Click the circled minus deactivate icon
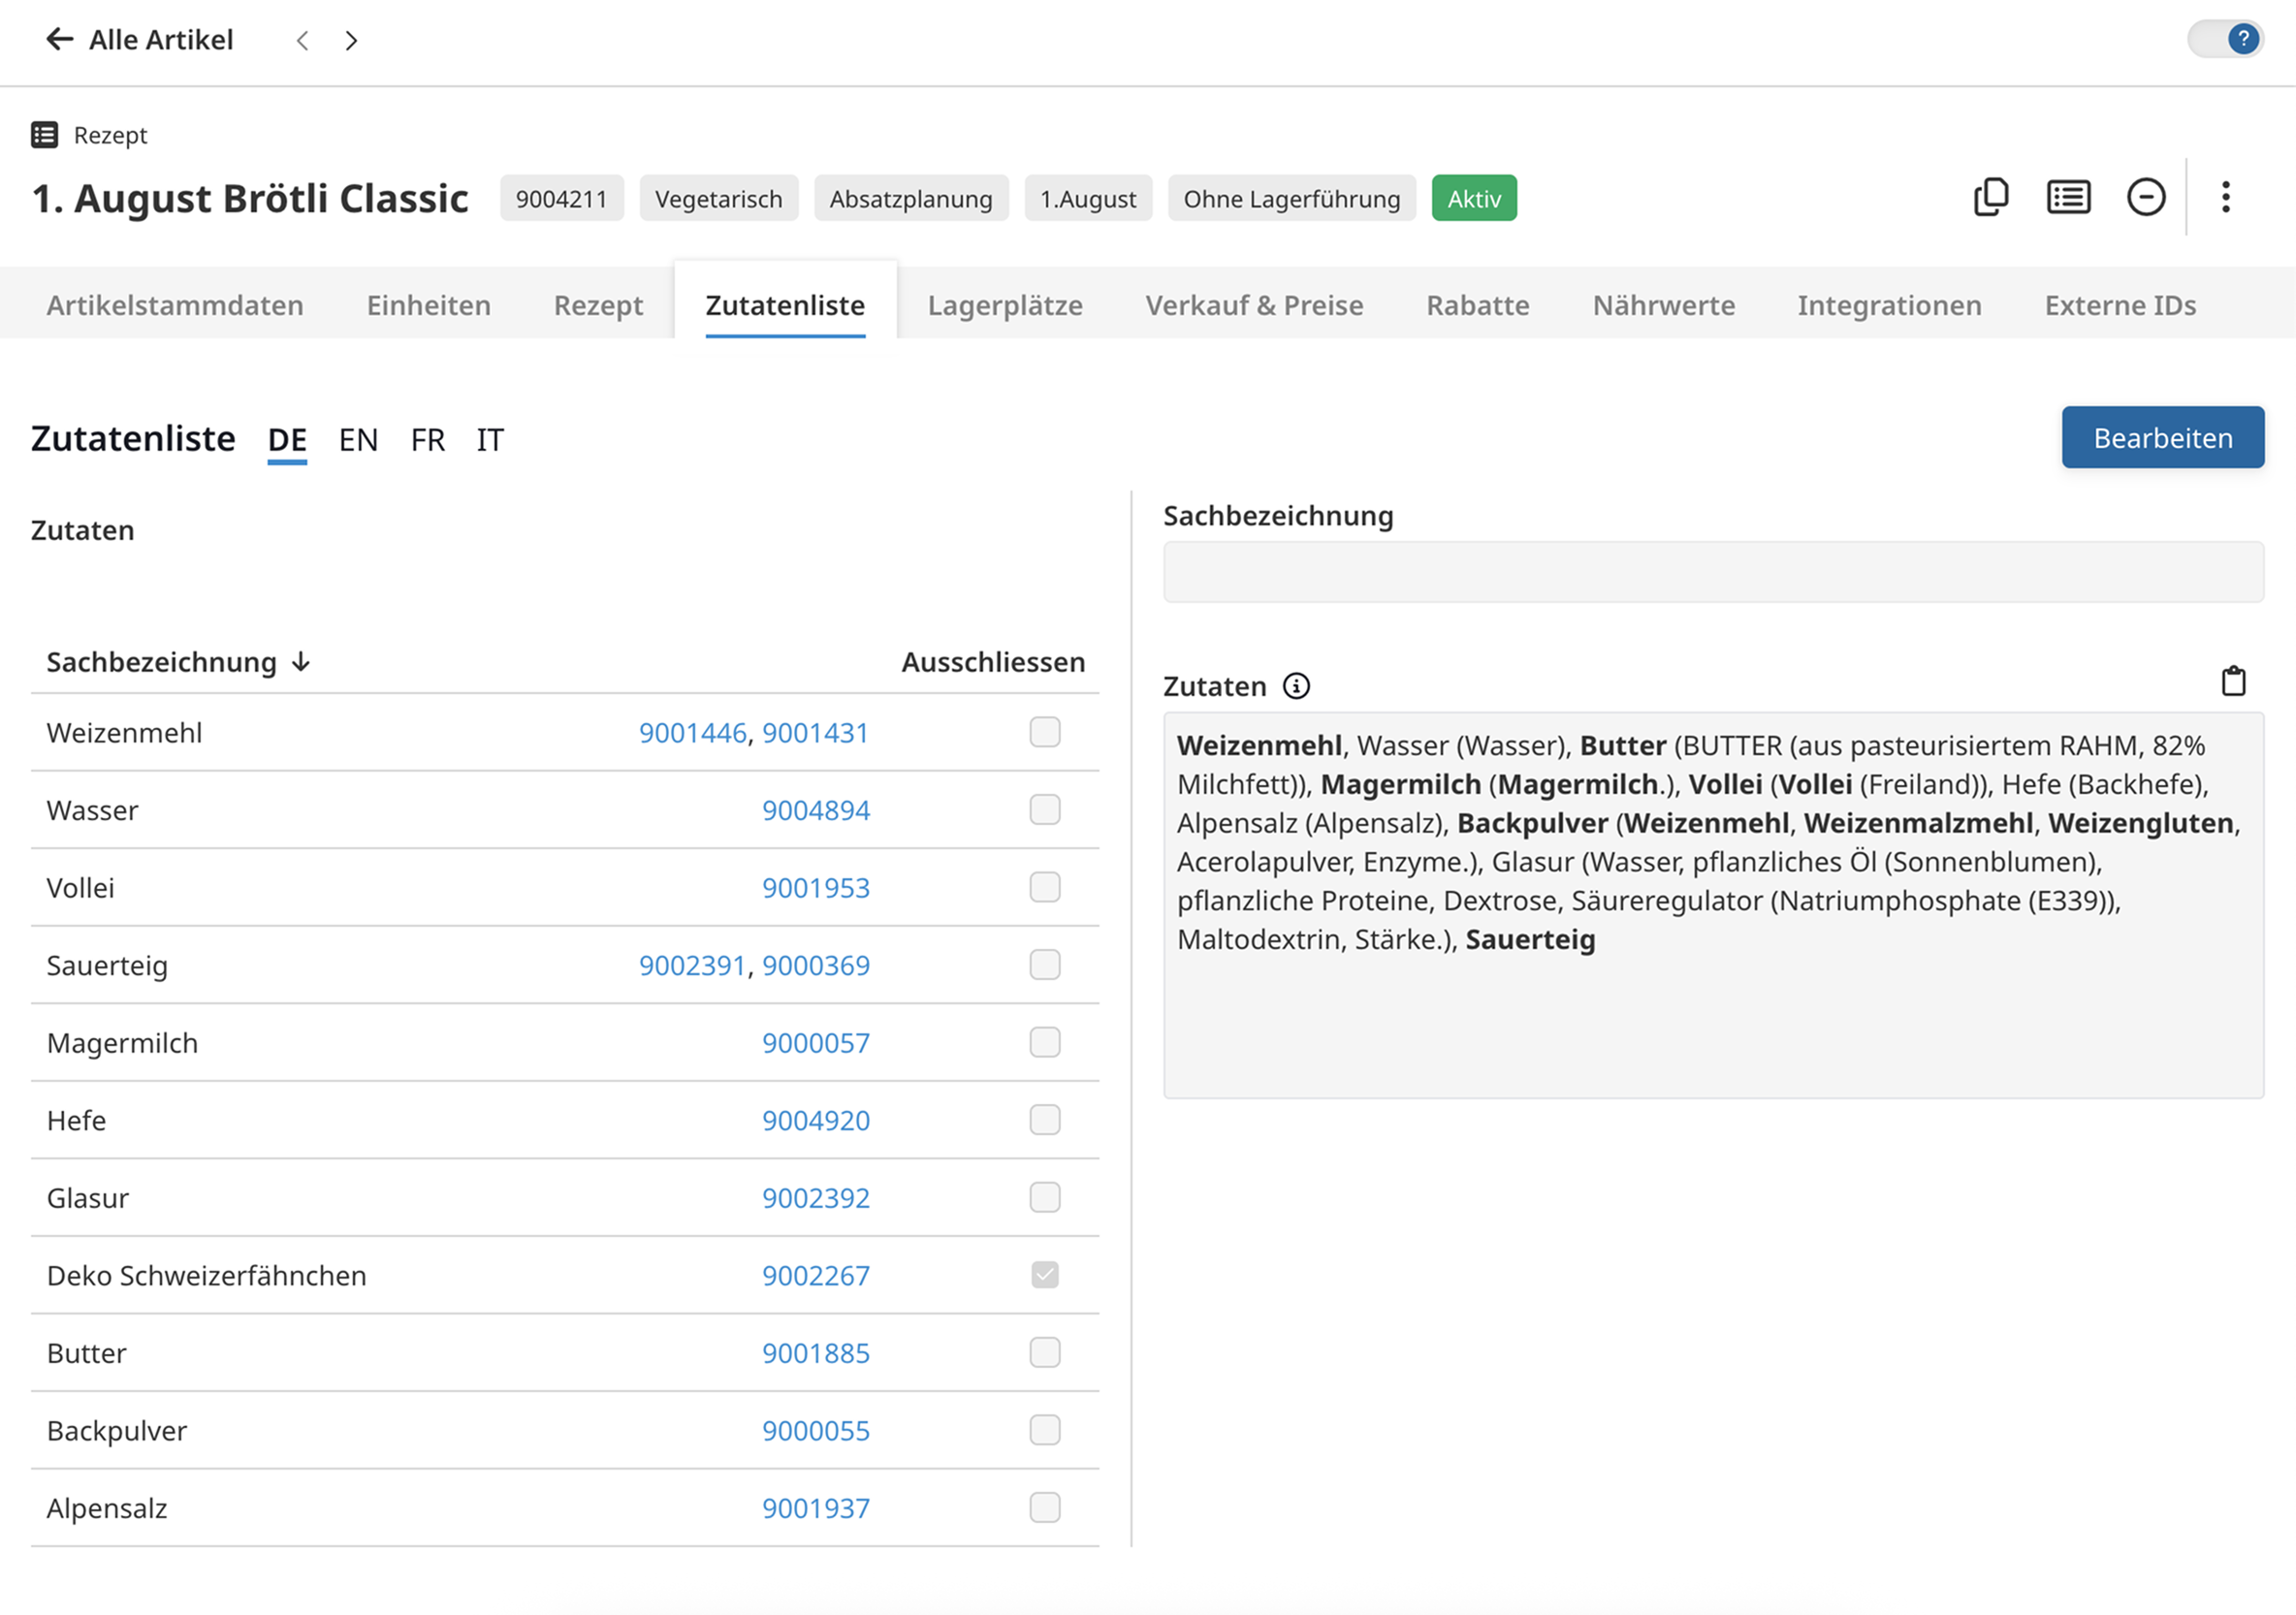 [x=2145, y=197]
